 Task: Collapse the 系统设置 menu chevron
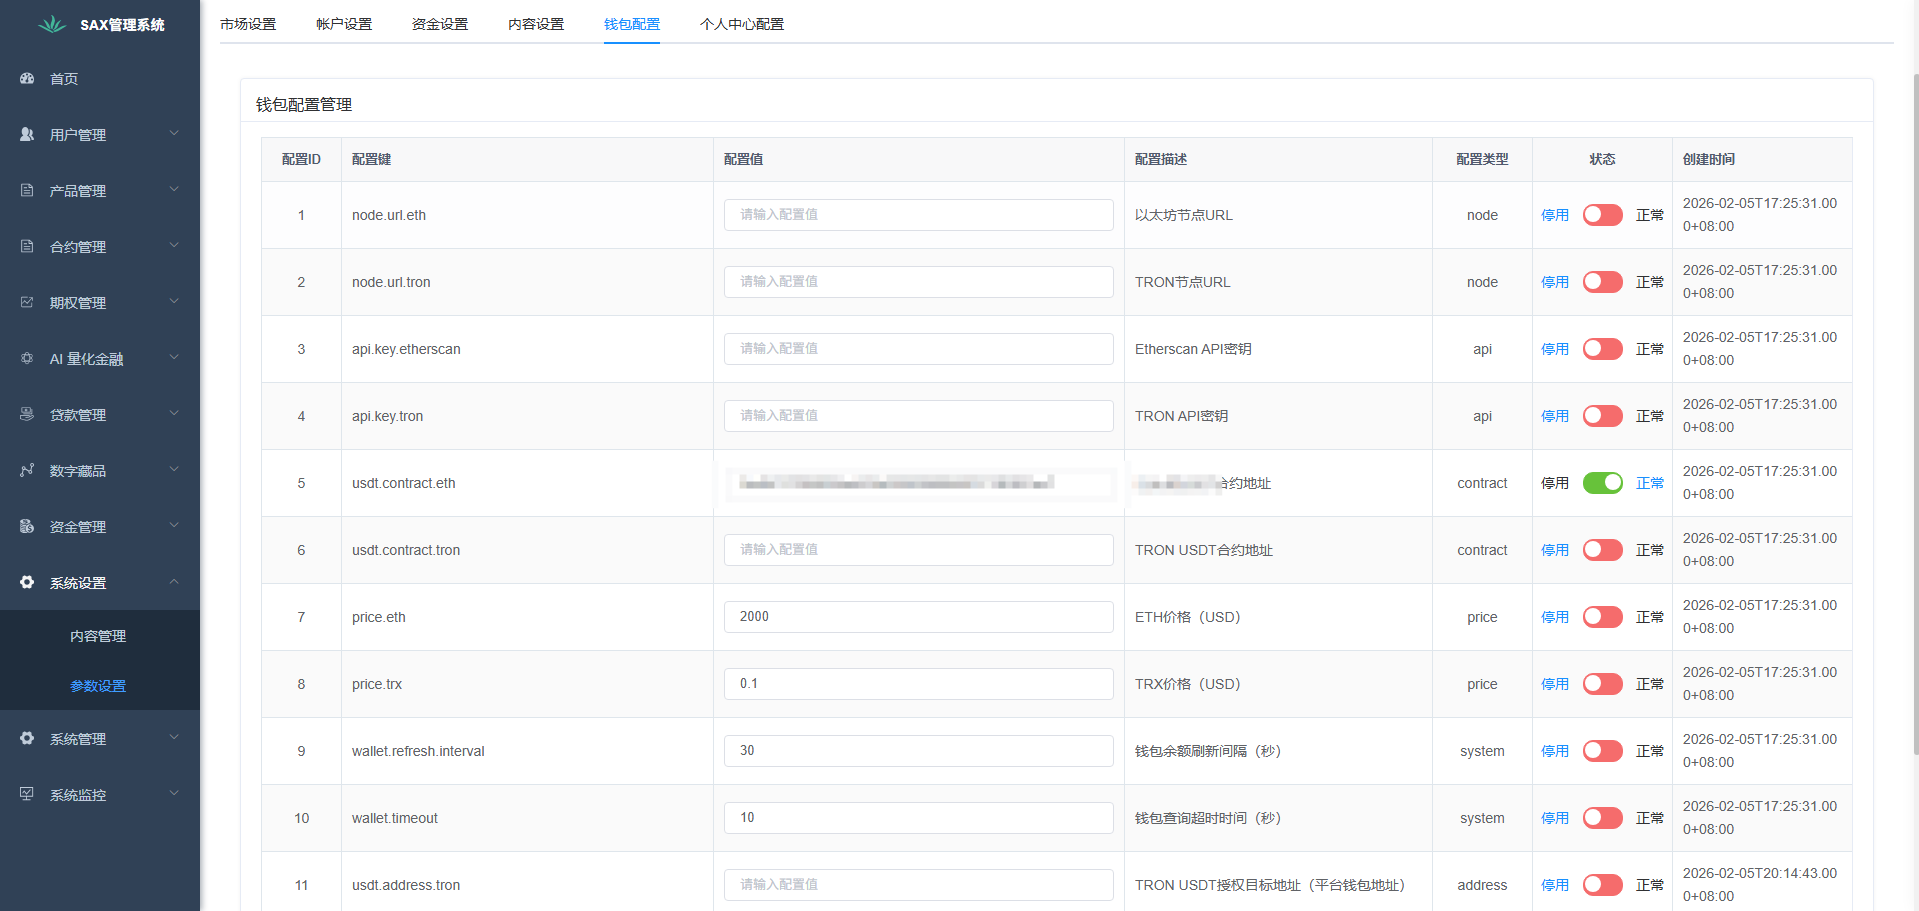174,582
